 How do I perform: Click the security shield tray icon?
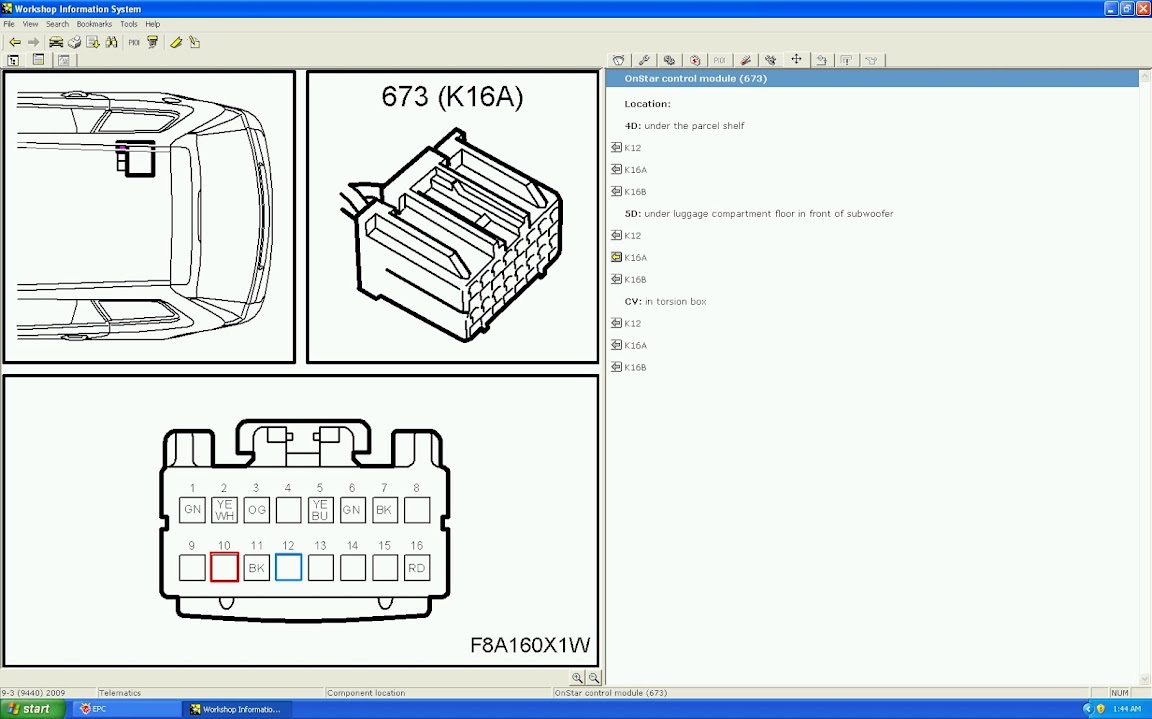[1101, 709]
